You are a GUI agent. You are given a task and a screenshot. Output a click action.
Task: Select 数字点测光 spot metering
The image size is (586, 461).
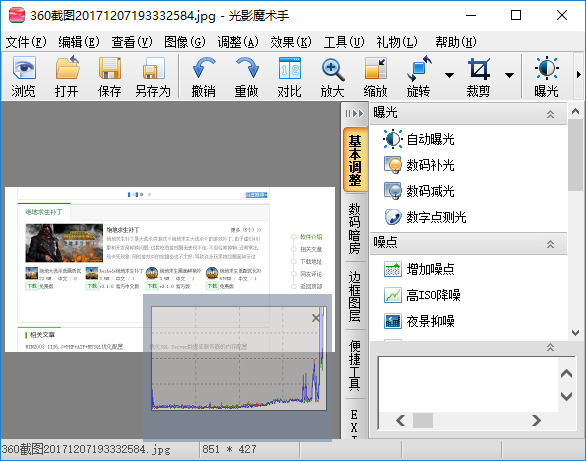point(425,217)
